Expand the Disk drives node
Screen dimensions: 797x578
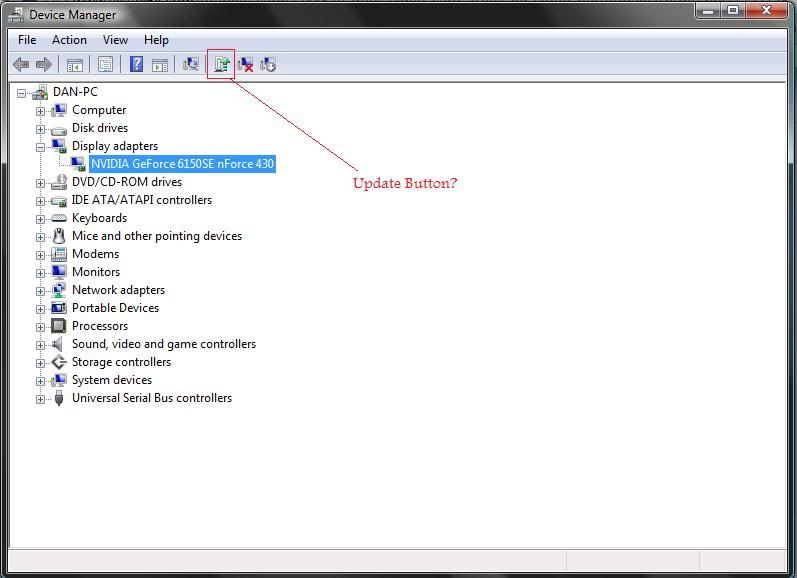pyautogui.click(x=40, y=129)
